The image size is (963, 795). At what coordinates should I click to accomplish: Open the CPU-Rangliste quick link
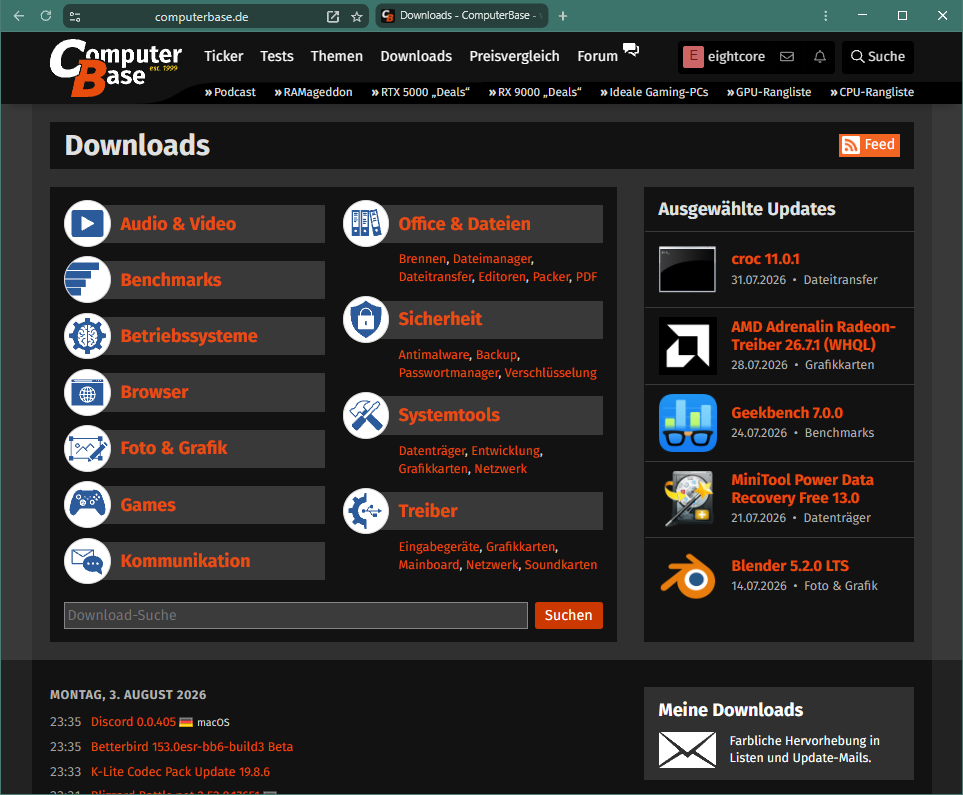(x=872, y=92)
